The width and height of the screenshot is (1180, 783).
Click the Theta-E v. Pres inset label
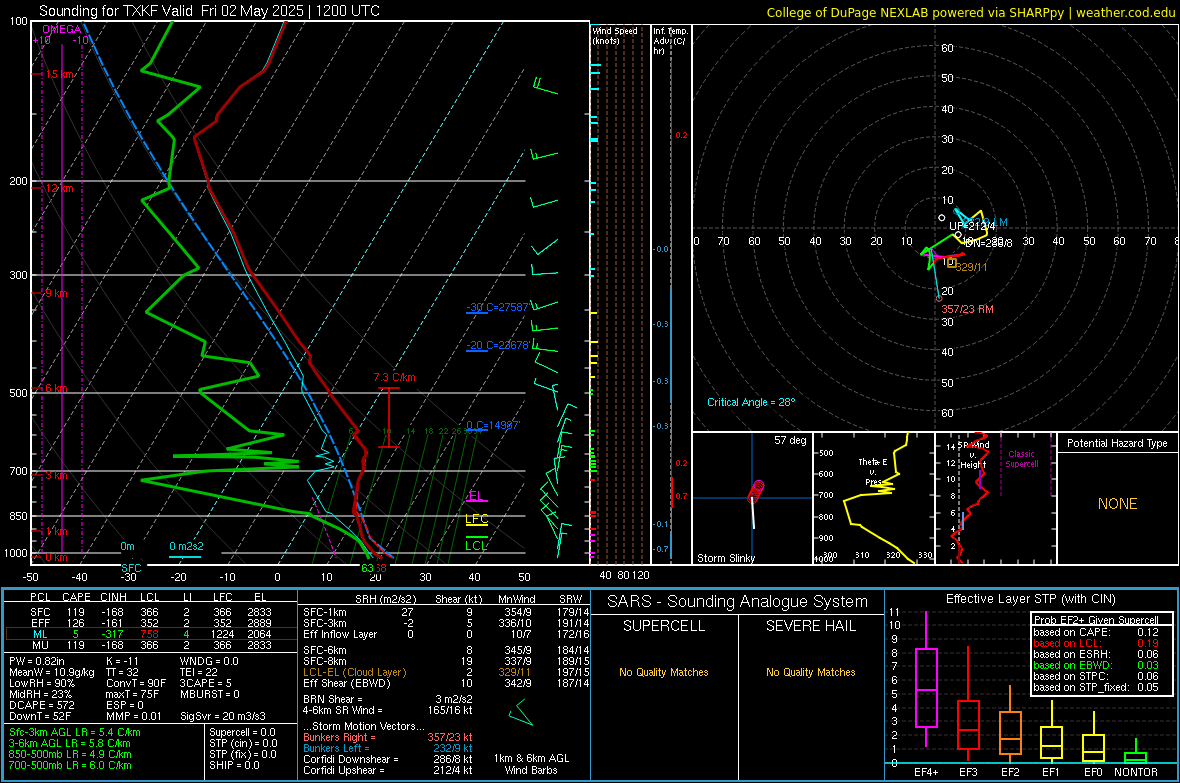point(873,471)
